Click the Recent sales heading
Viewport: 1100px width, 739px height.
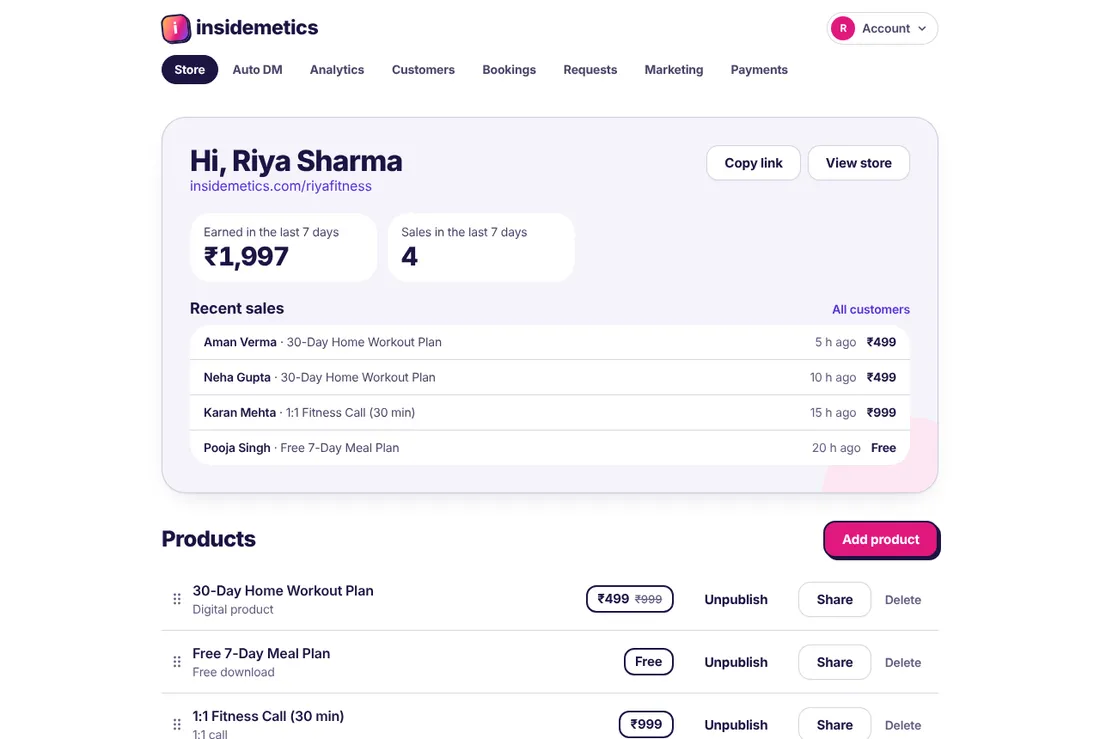click(x=236, y=308)
